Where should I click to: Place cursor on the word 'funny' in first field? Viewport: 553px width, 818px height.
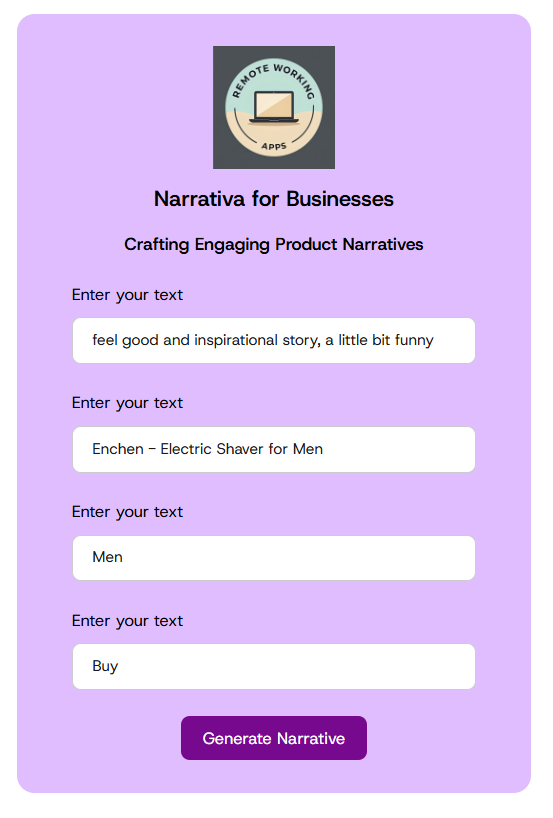[414, 341]
